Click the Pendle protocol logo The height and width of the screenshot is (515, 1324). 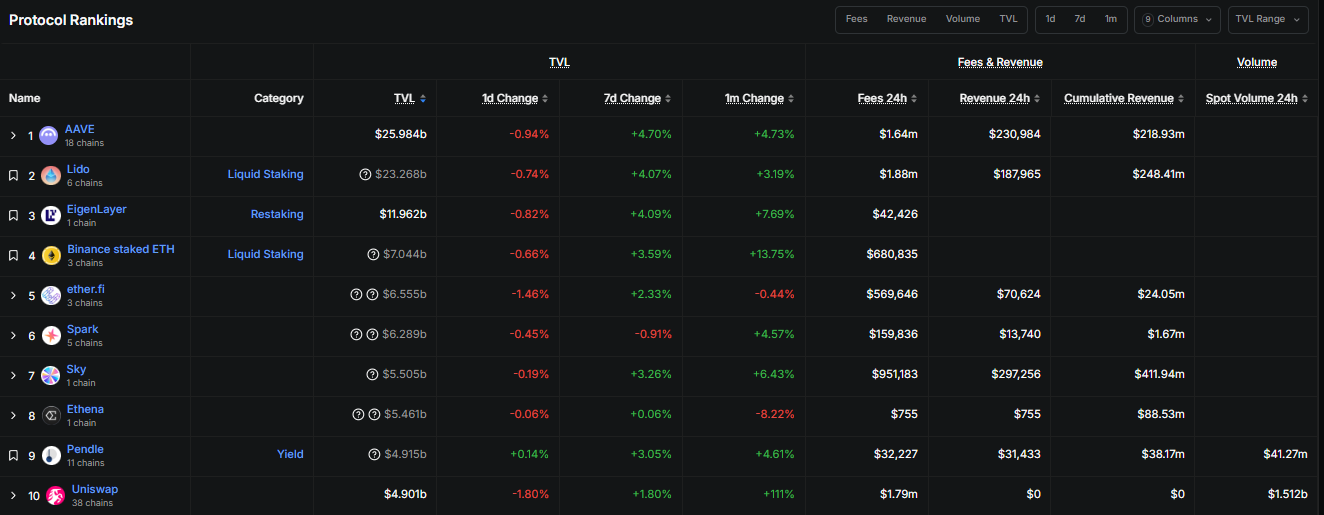[x=50, y=455]
